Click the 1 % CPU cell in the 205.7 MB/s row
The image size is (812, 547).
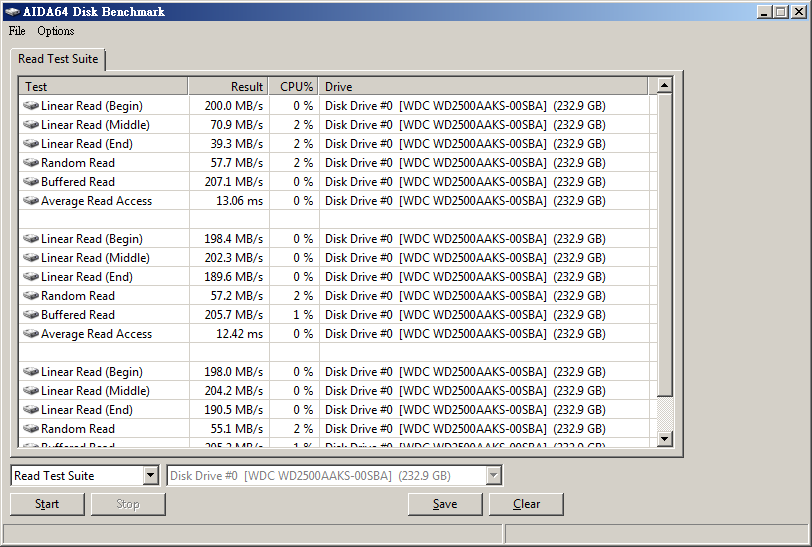coord(294,314)
